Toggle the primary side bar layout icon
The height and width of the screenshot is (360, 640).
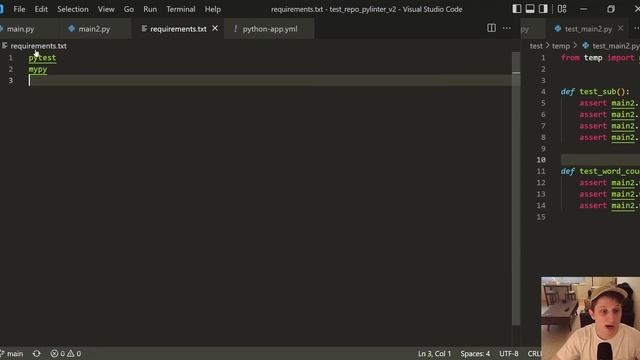(x=517, y=9)
